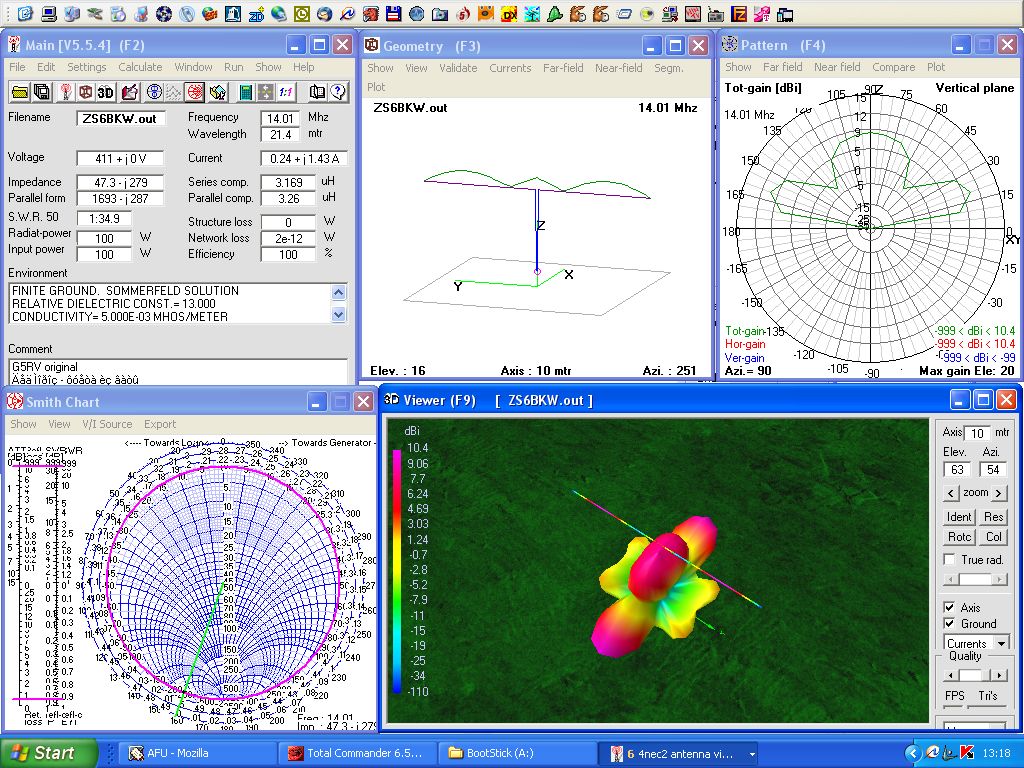The height and width of the screenshot is (768, 1024).
Task: Enable the True rad. checkbox
Action: (x=949, y=560)
